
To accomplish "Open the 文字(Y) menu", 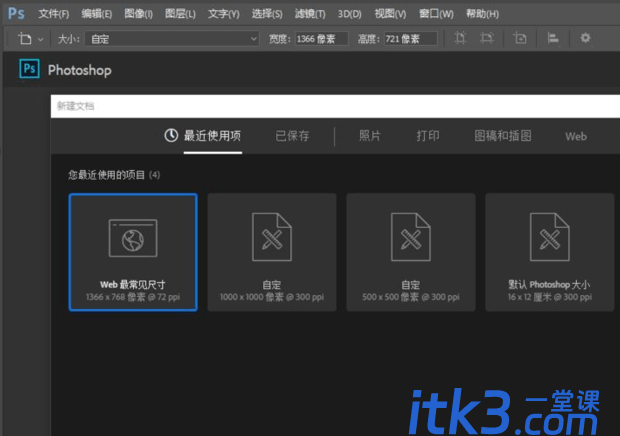I will click(223, 14).
